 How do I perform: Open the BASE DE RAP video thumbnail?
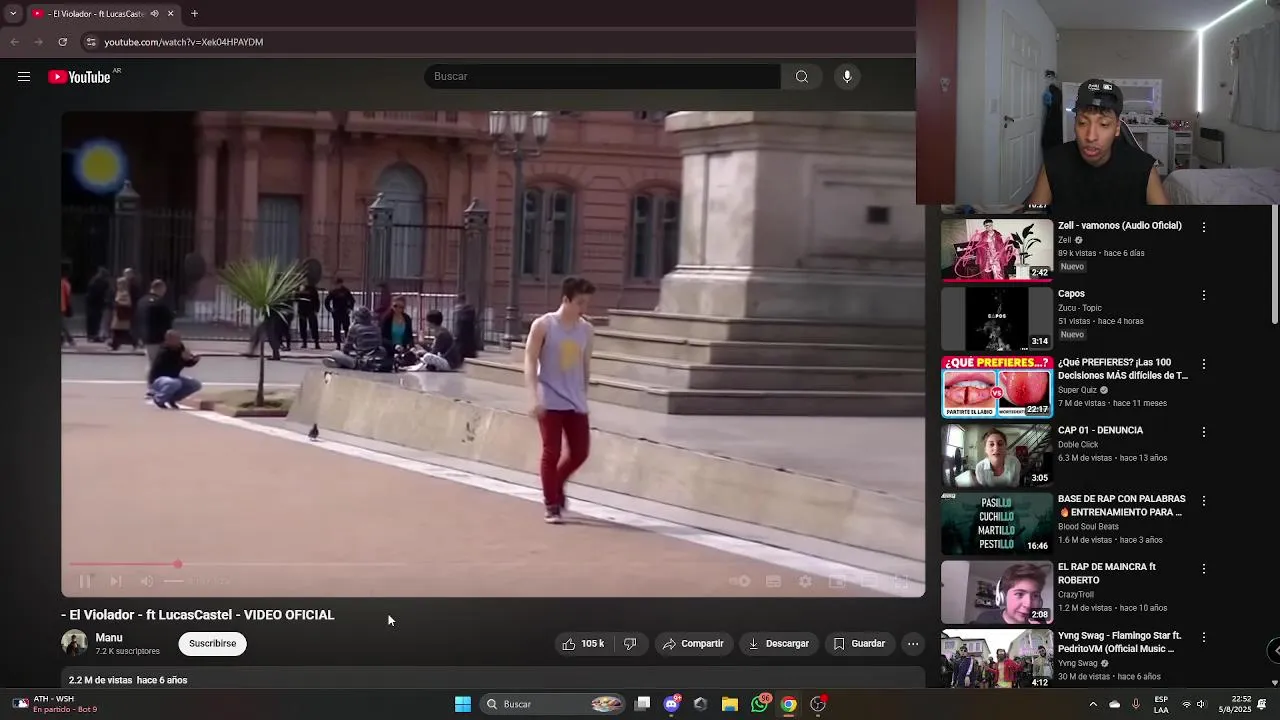coord(997,523)
